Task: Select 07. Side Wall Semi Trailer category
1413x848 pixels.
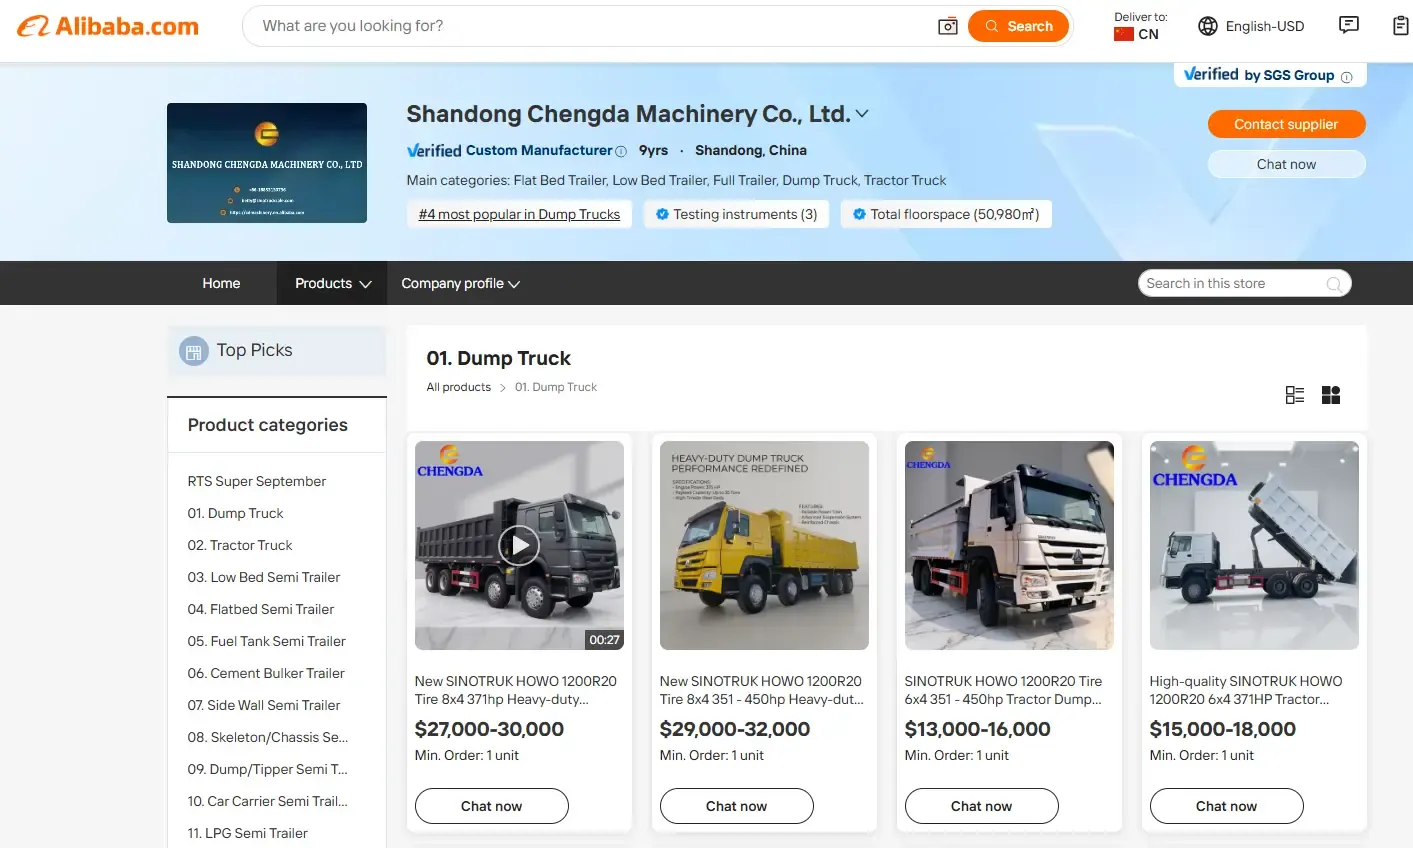Action: [x=264, y=705]
